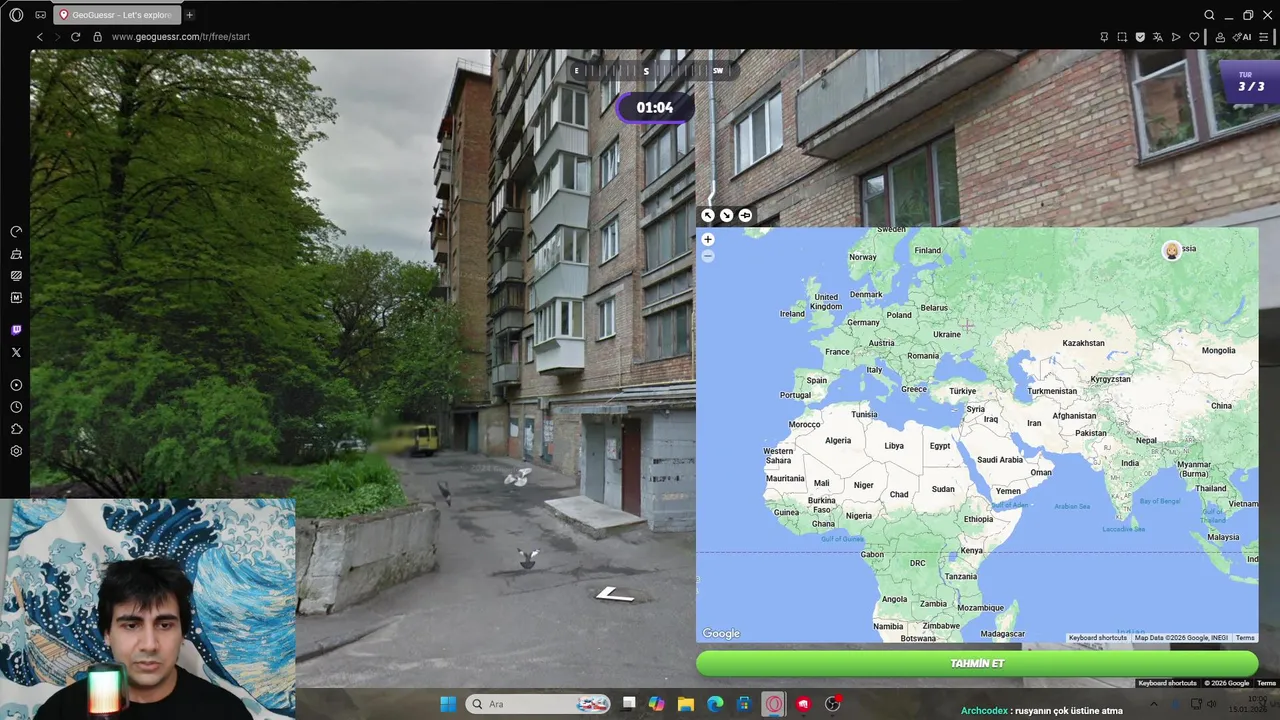Open the Aria AI assistant
This screenshot has width=1280, height=720.
click(1243, 37)
